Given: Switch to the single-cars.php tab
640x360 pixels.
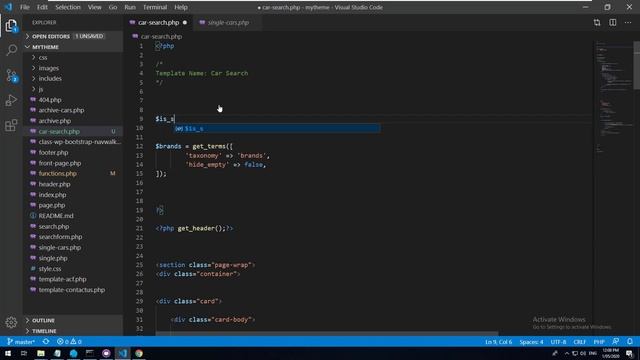Looking at the screenshot, I should 228,22.
